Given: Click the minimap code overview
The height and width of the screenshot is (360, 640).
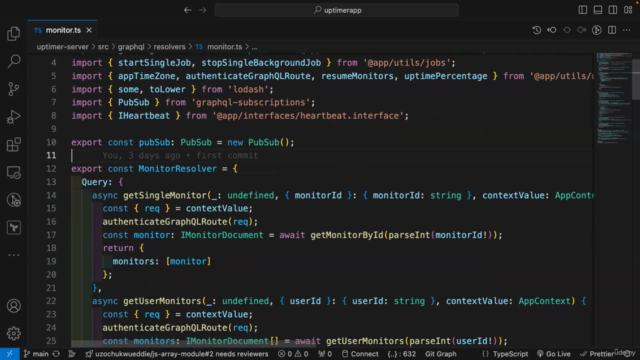Looking at the screenshot, I should click(x=613, y=98).
